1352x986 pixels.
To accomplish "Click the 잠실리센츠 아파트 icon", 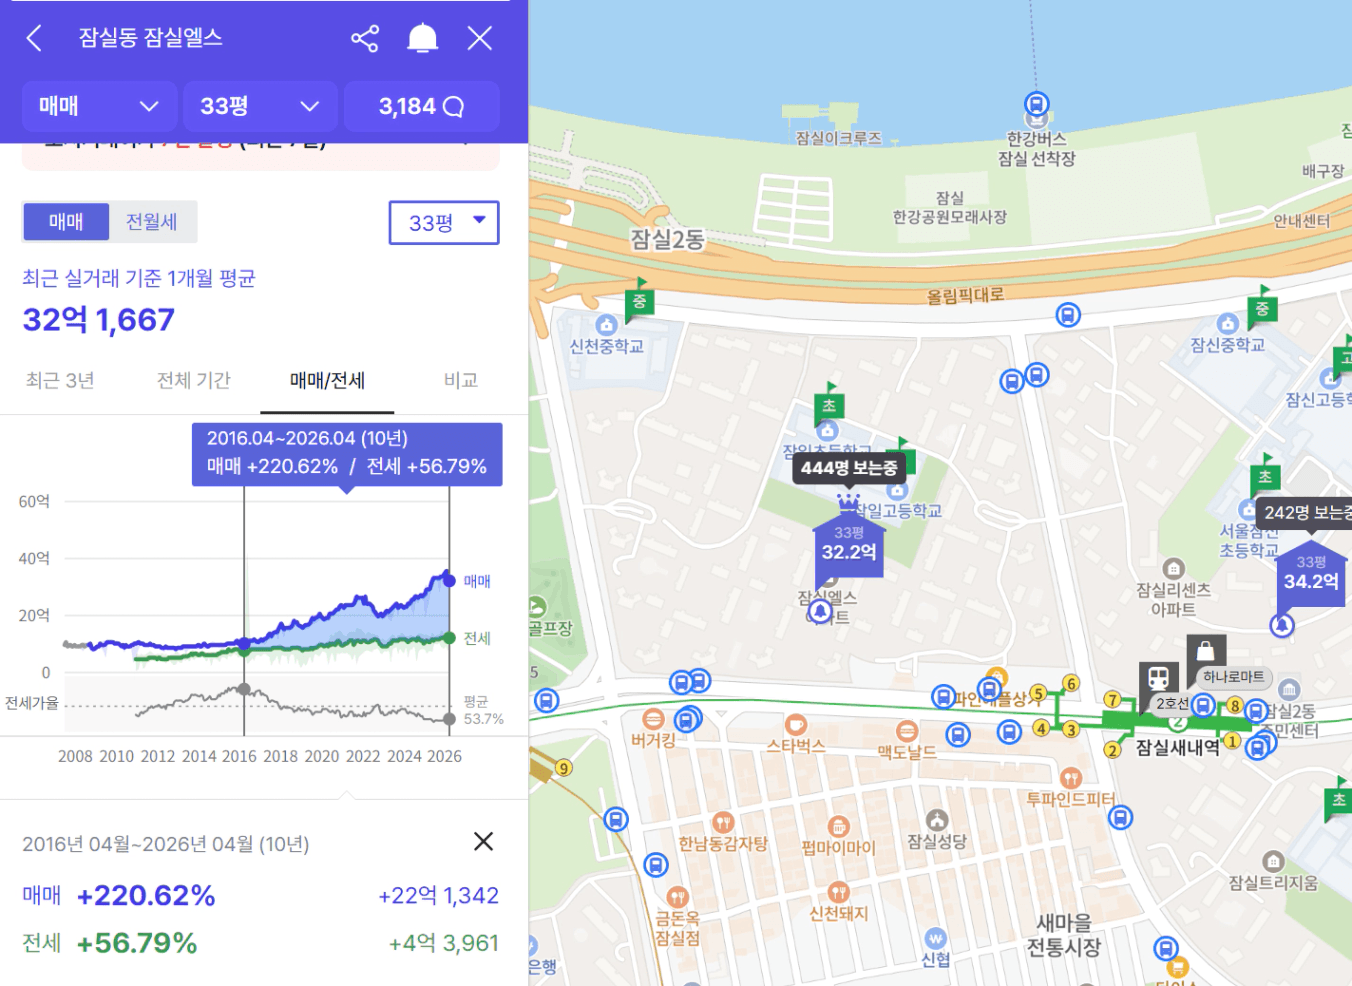I will point(1174,568).
